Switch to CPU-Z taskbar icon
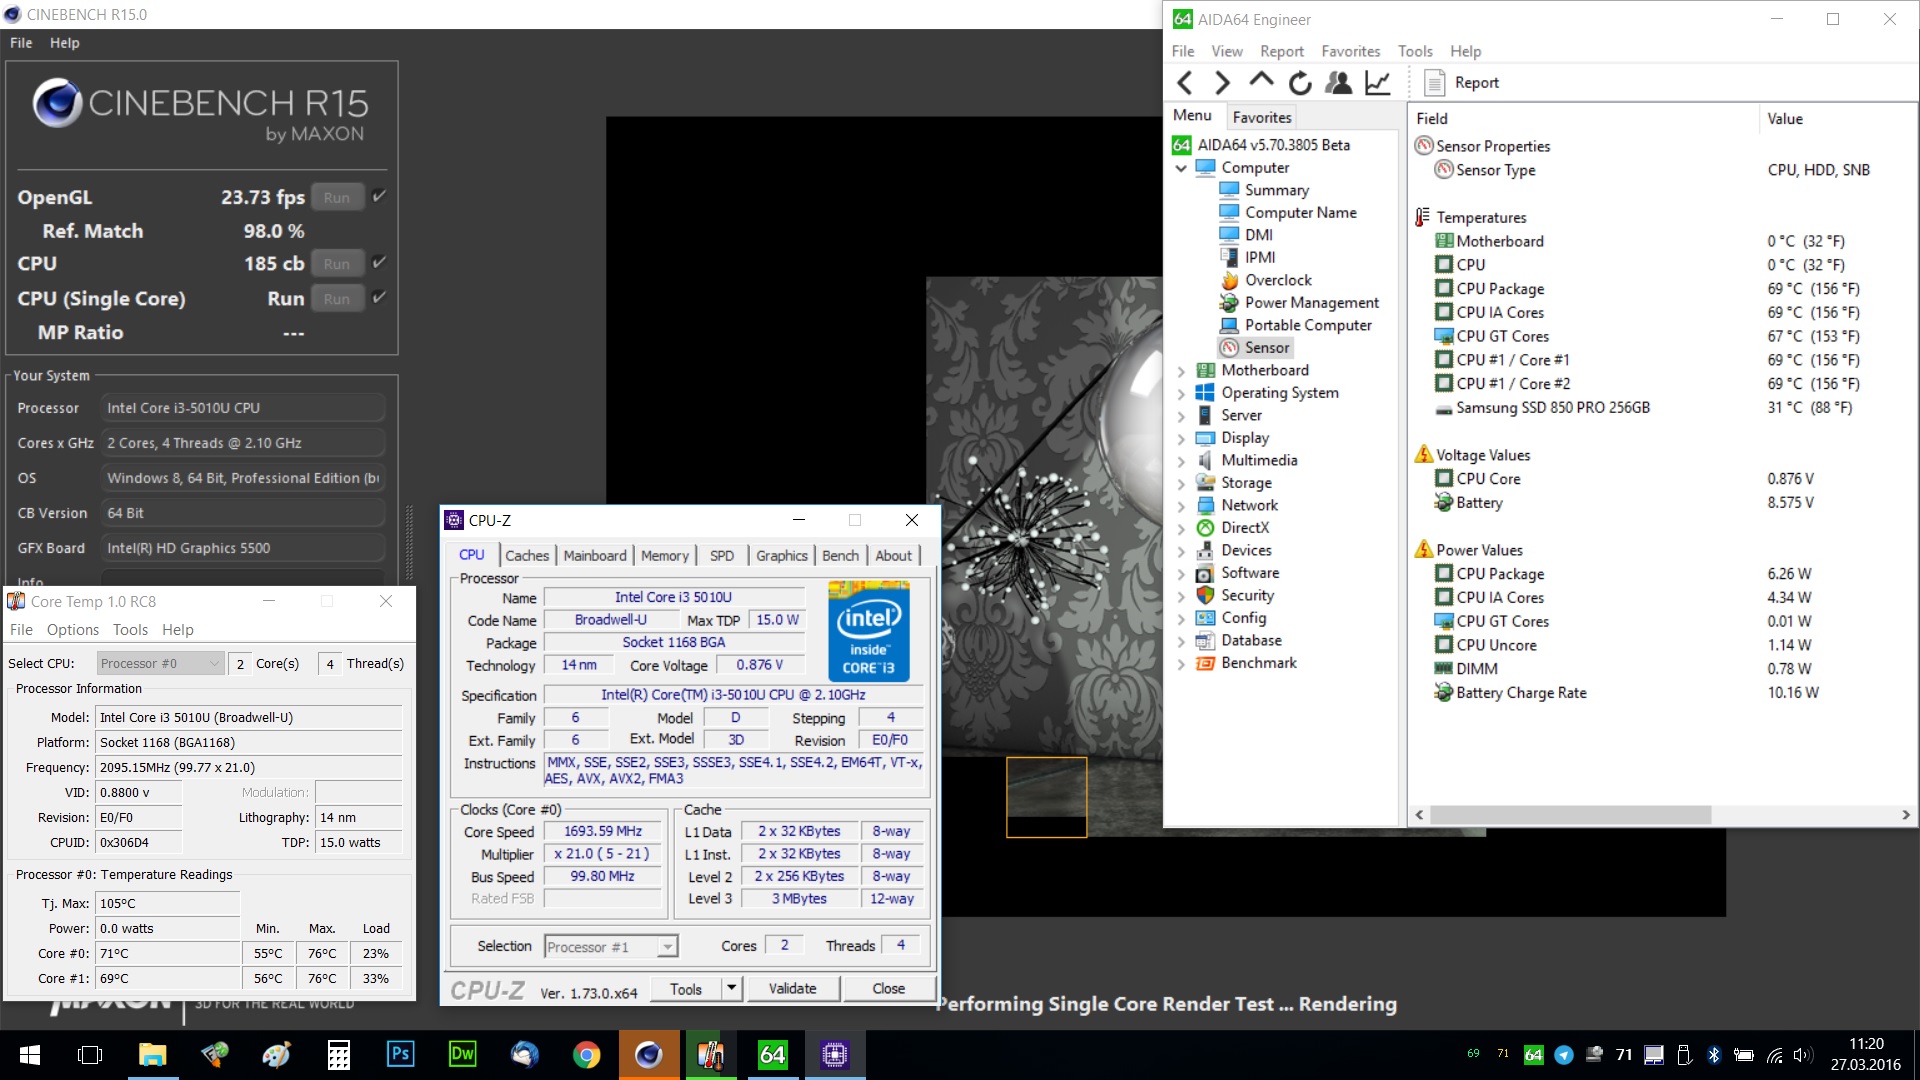 pyautogui.click(x=834, y=1055)
